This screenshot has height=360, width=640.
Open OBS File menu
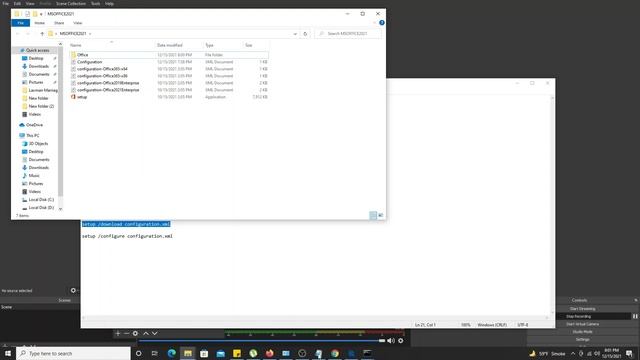[6, 3]
